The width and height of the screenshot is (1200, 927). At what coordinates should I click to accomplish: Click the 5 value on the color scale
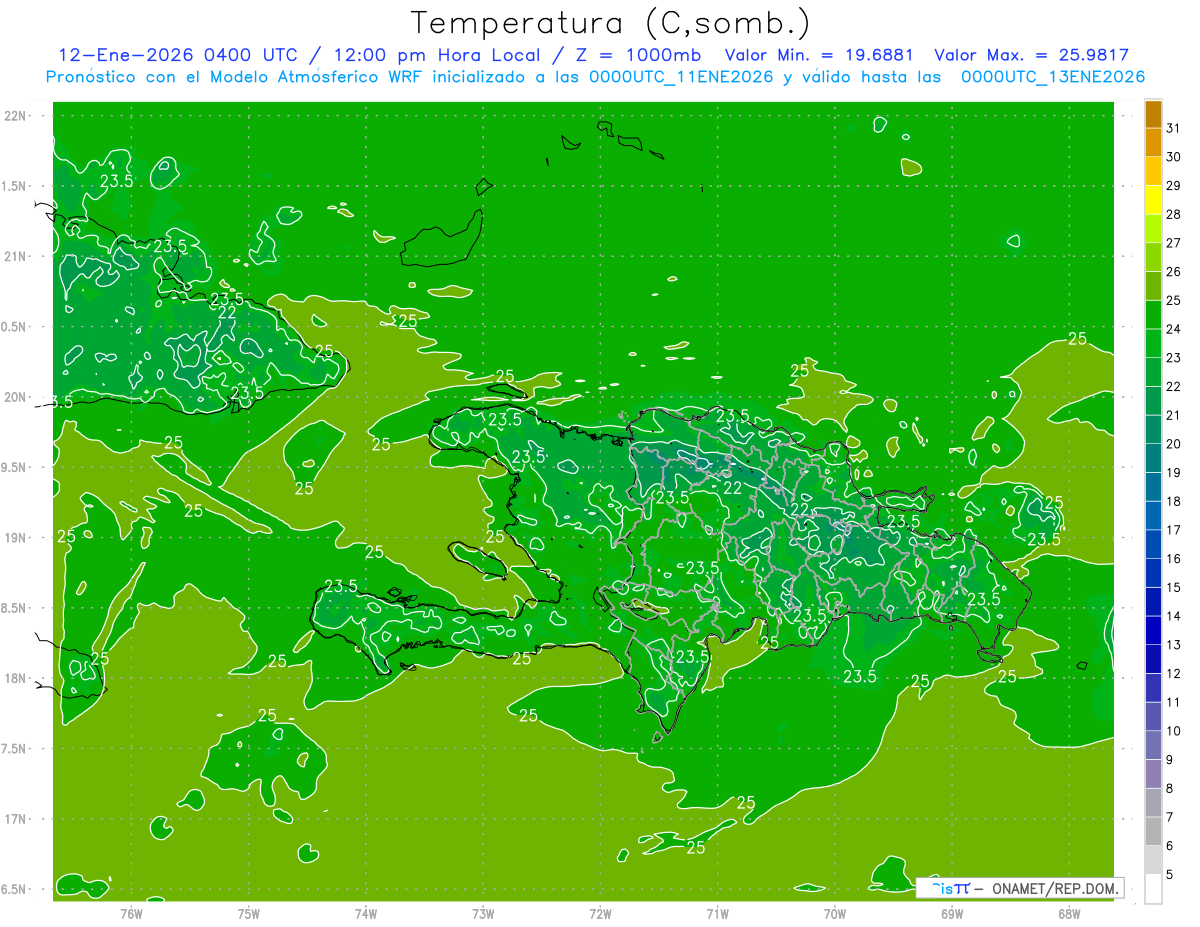[1170, 875]
